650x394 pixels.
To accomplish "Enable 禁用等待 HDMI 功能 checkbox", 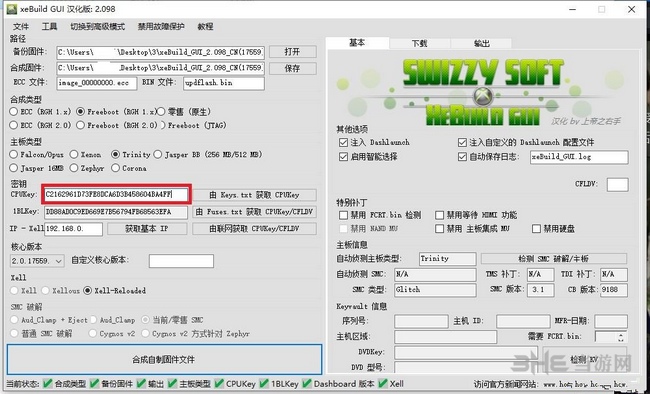I will click(x=439, y=215).
